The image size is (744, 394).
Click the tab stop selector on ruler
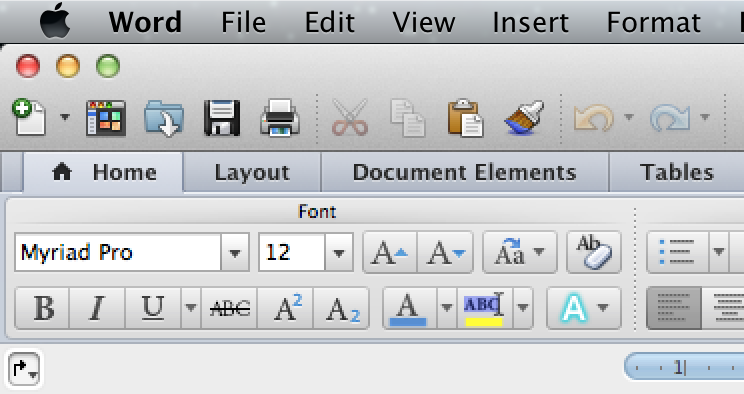click(24, 368)
